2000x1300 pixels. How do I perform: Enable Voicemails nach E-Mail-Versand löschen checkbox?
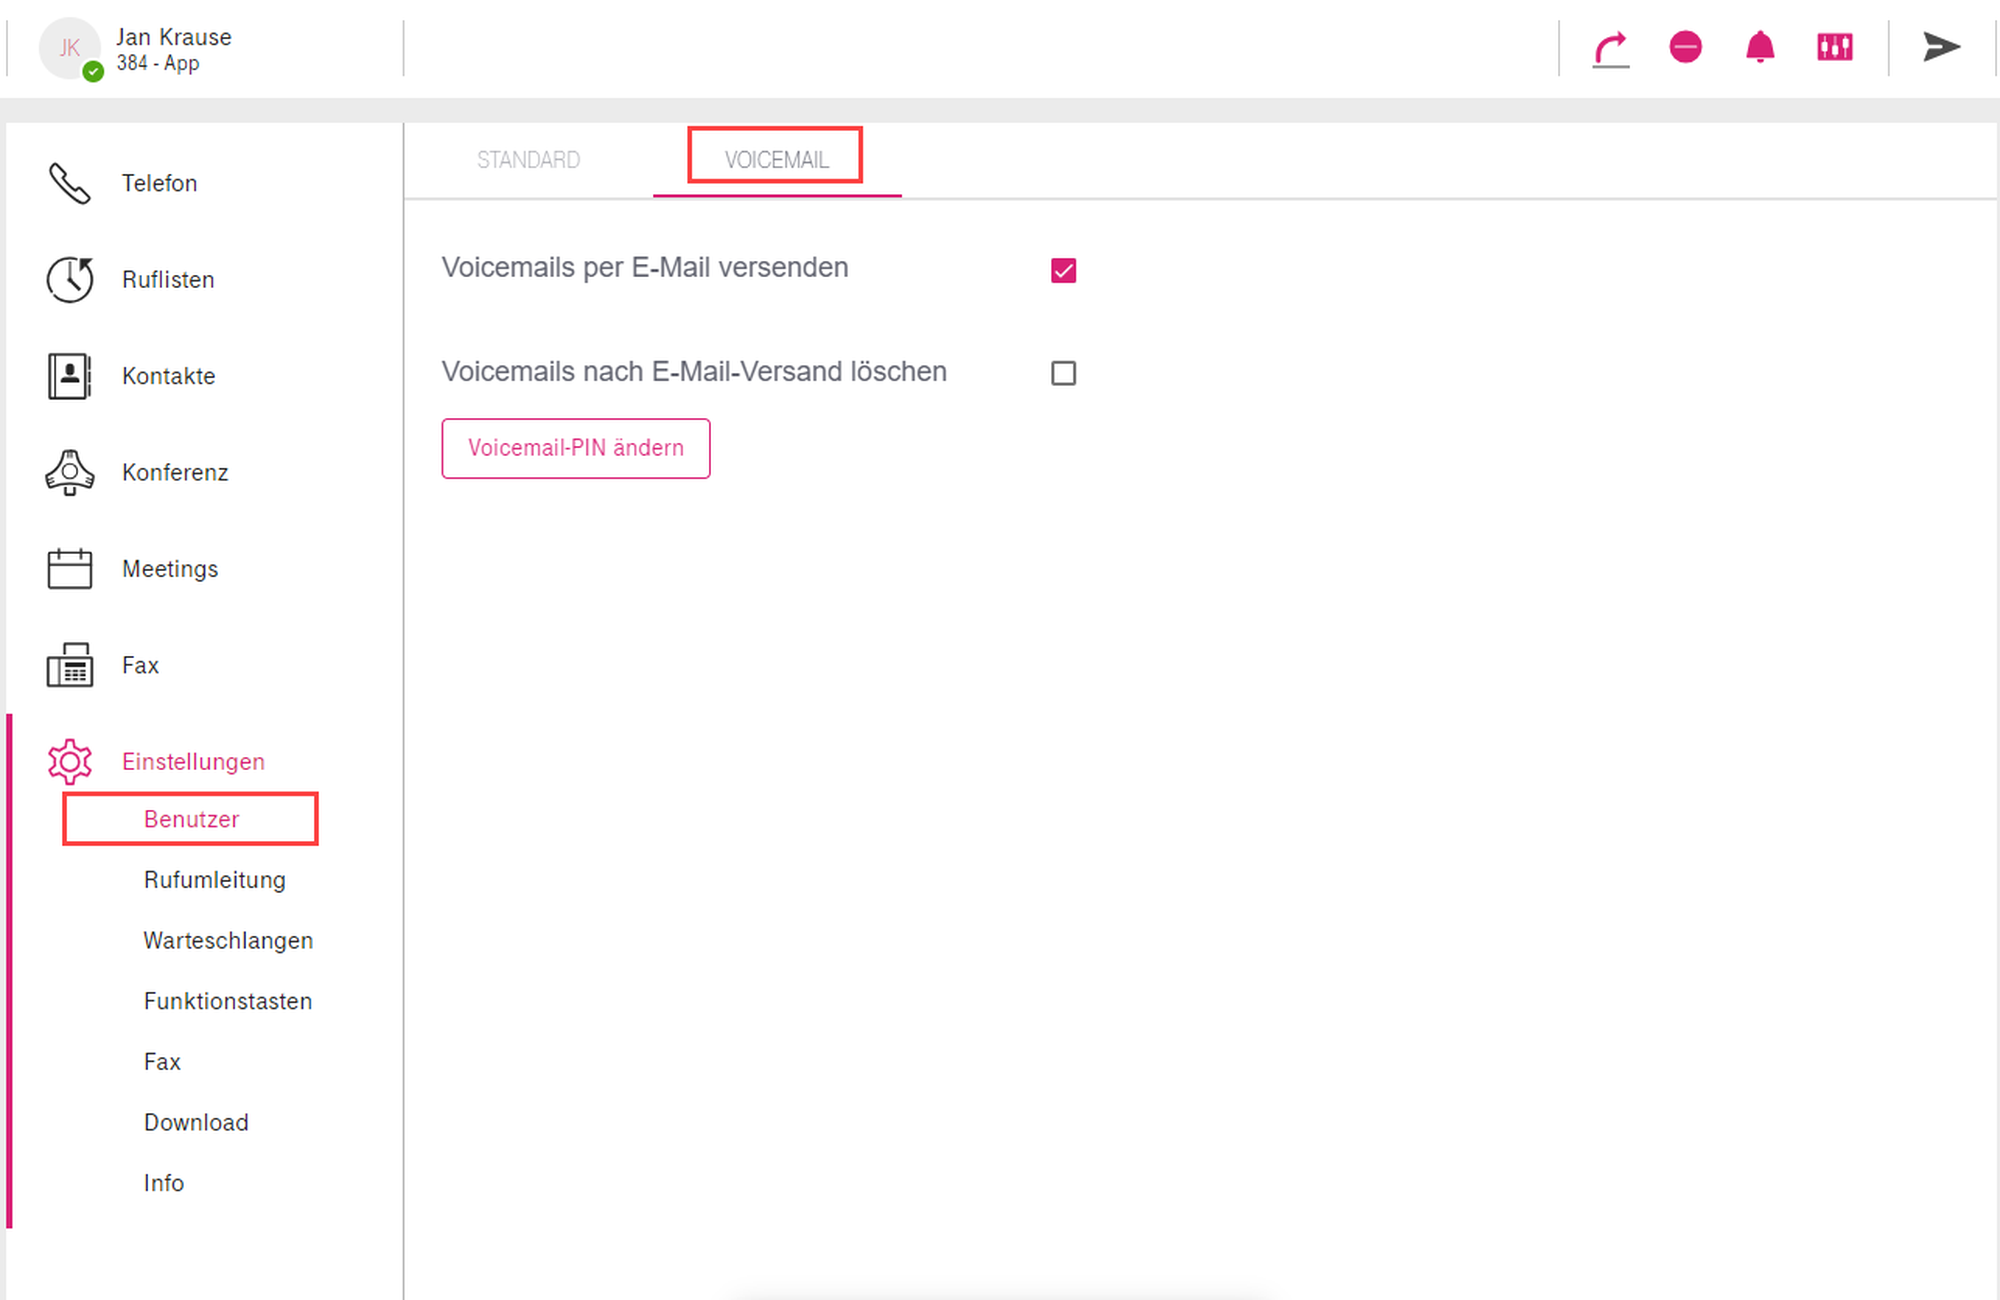(1063, 373)
